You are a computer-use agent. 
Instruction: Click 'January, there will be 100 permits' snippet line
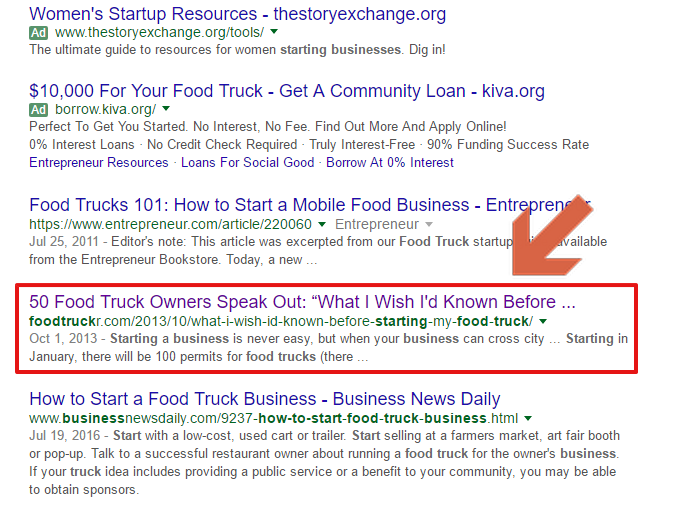click(199, 357)
